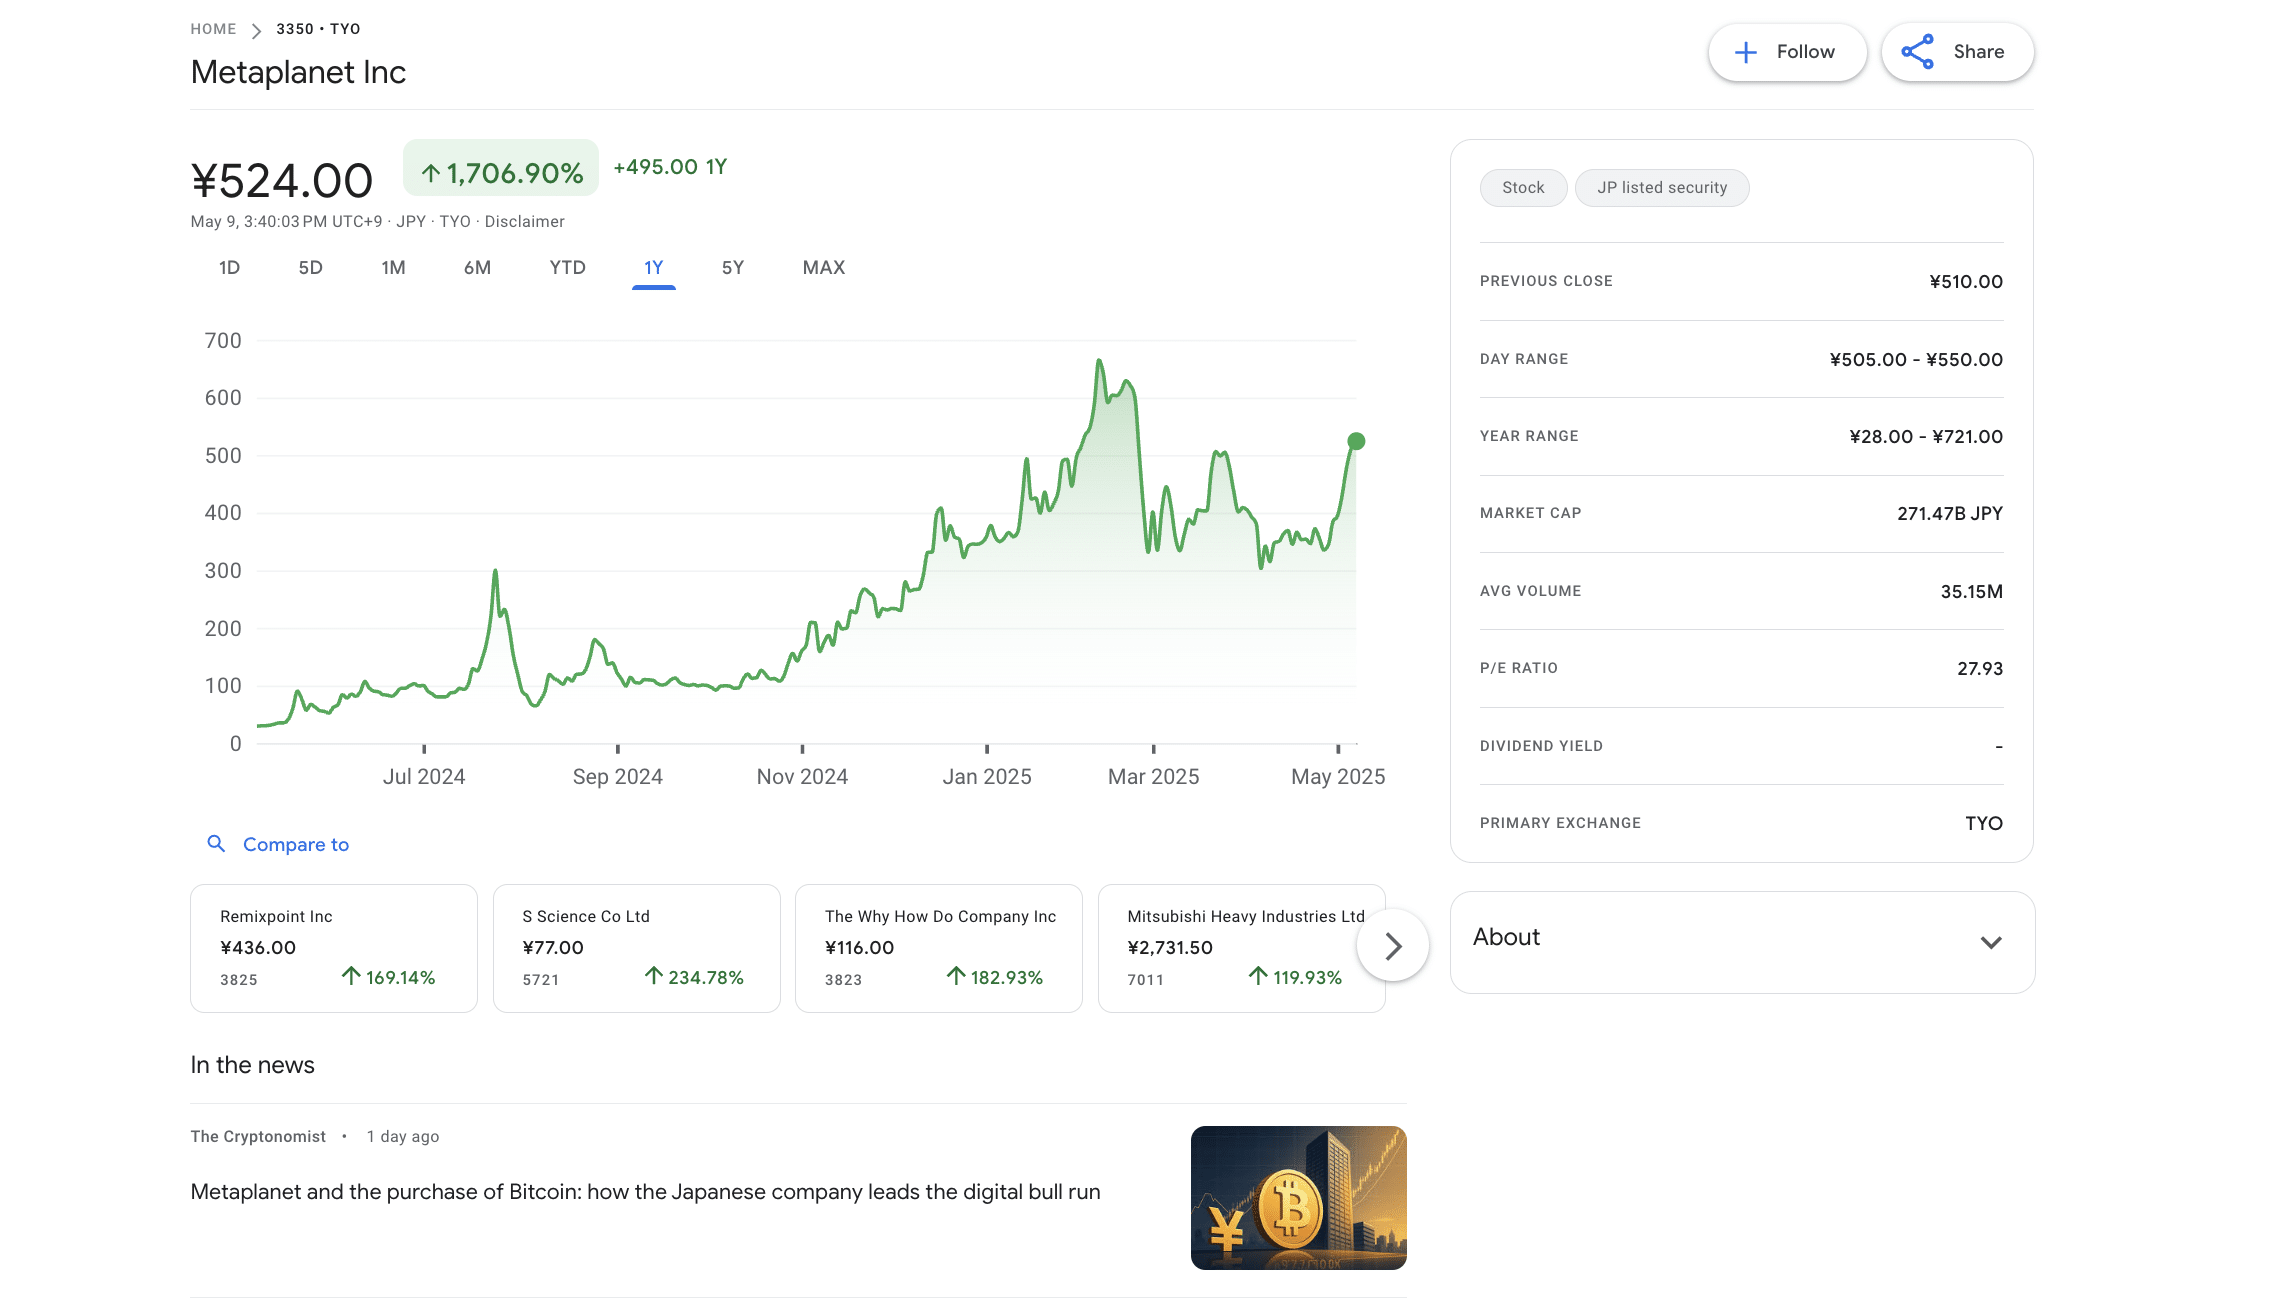The width and height of the screenshot is (2292, 1308).
Task: Click The Cryptonomist source name
Action: (x=258, y=1137)
